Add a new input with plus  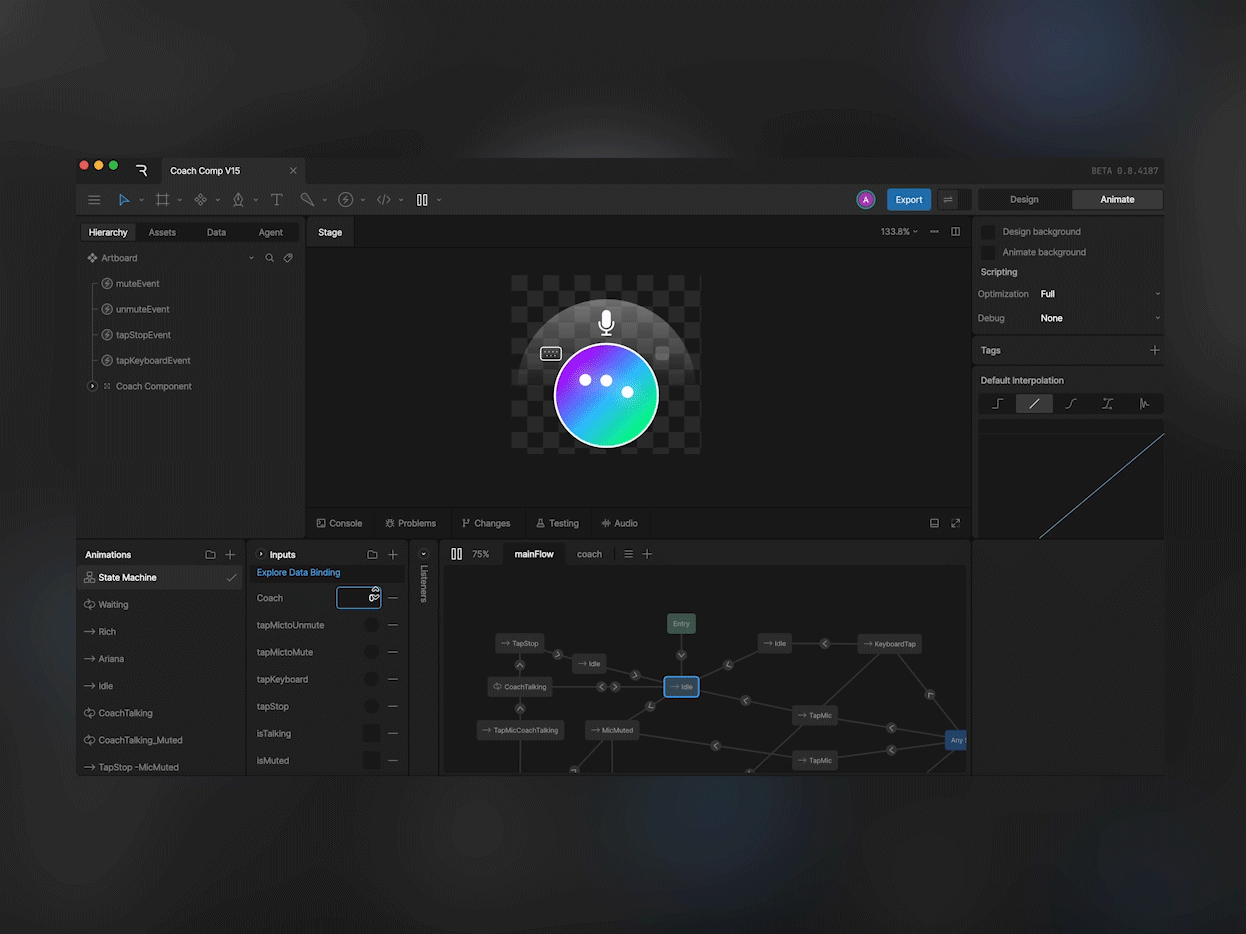(x=393, y=554)
